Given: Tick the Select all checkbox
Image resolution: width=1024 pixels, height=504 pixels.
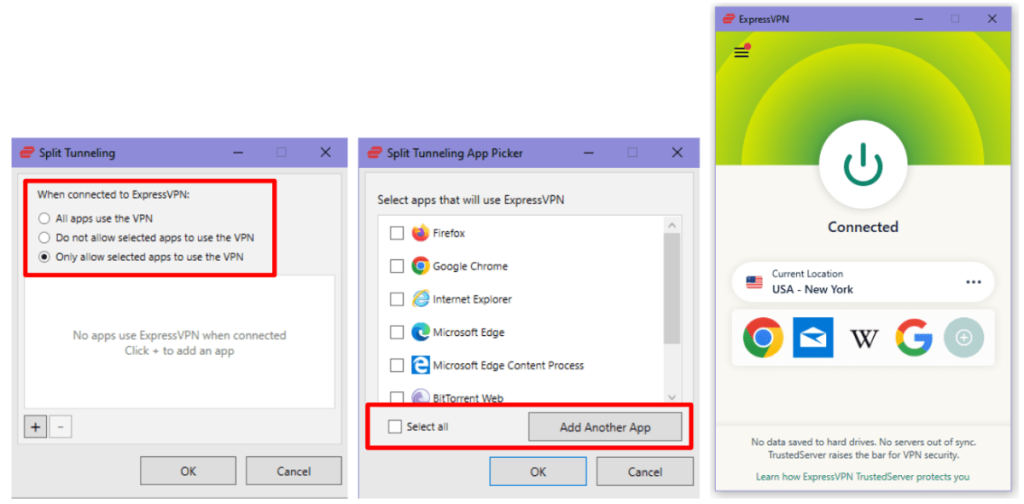Looking at the screenshot, I should (x=394, y=426).
